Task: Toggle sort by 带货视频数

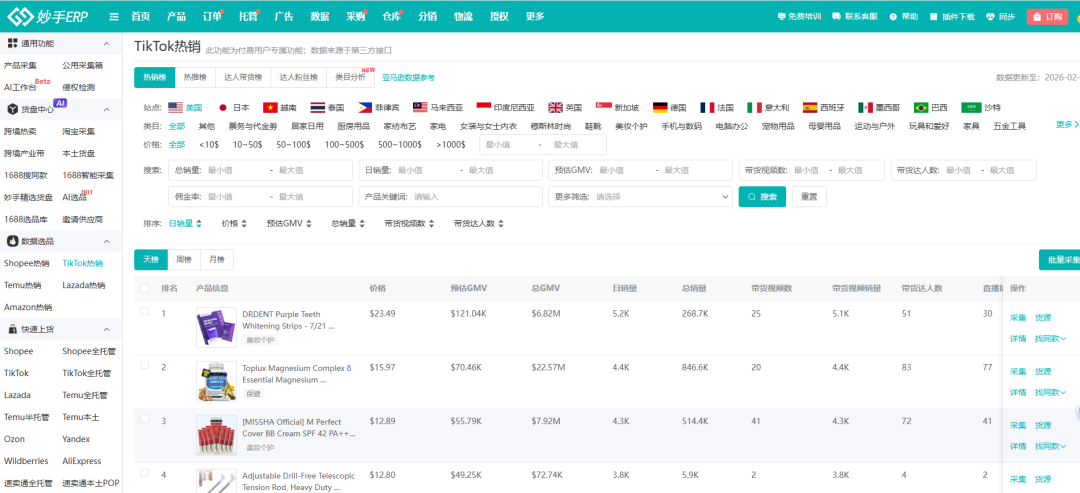Action: [409, 223]
